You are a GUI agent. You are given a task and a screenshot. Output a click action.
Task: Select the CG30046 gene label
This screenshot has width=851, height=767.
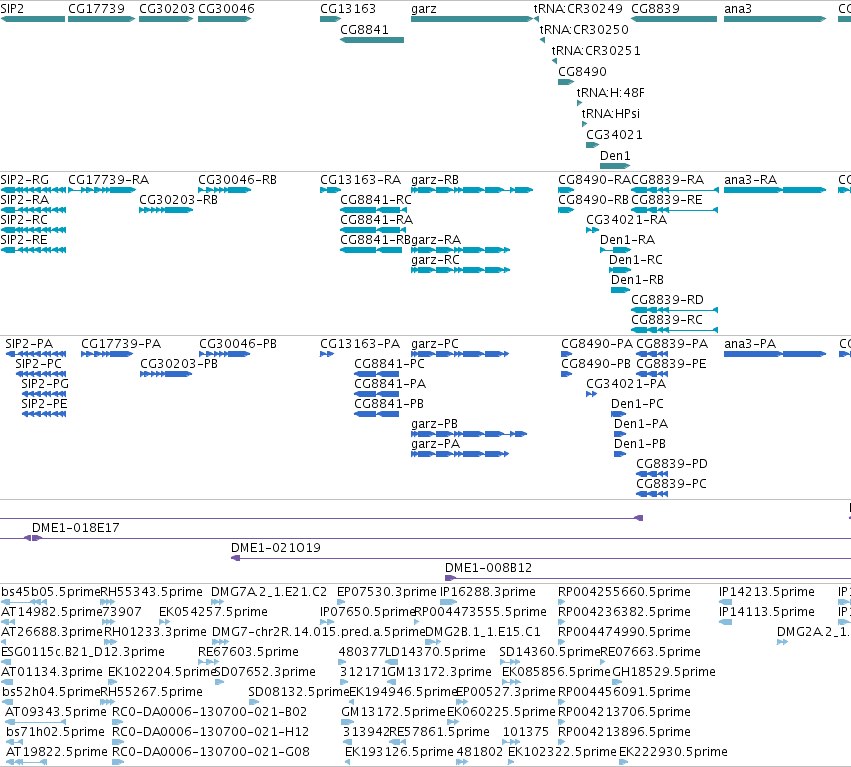pos(226,9)
